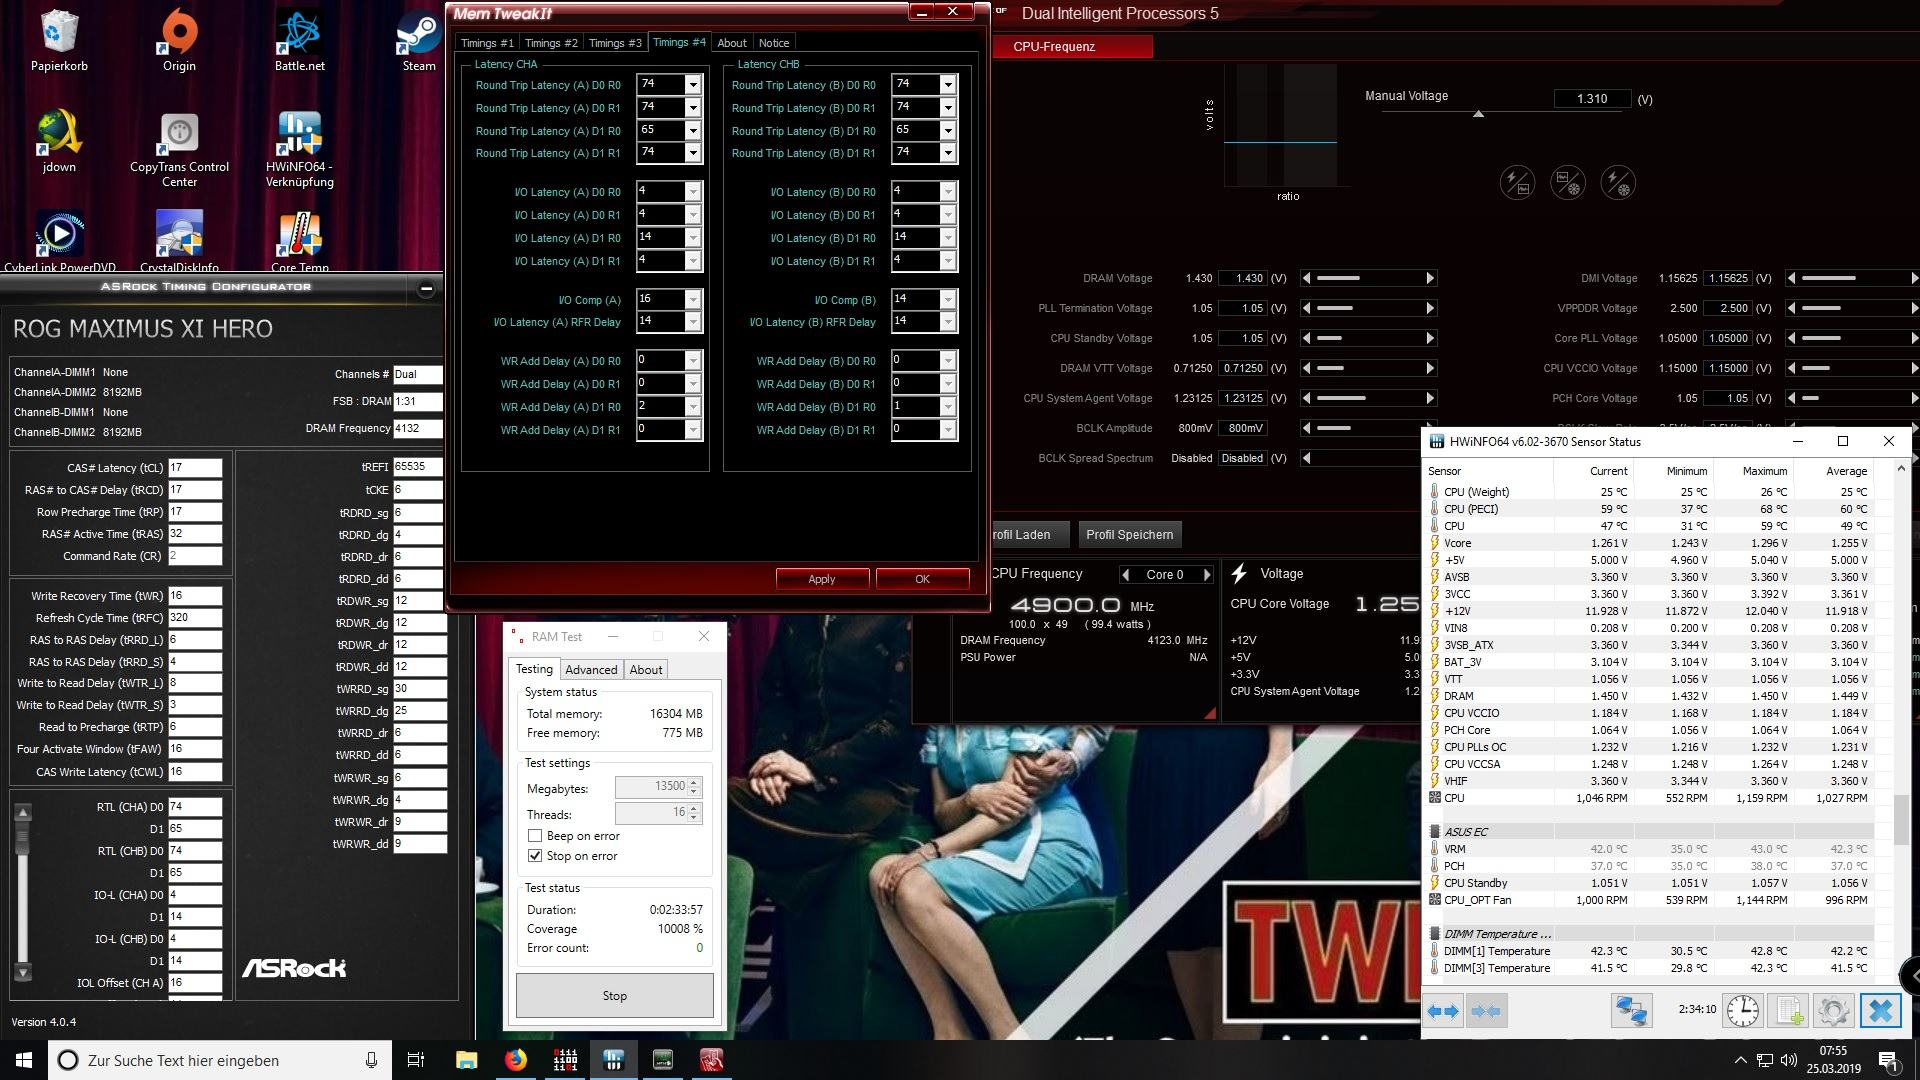Viewport: 1920px width, 1080px height.
Task: Open the Origin desktop shortcut
Action: (179, 40)
